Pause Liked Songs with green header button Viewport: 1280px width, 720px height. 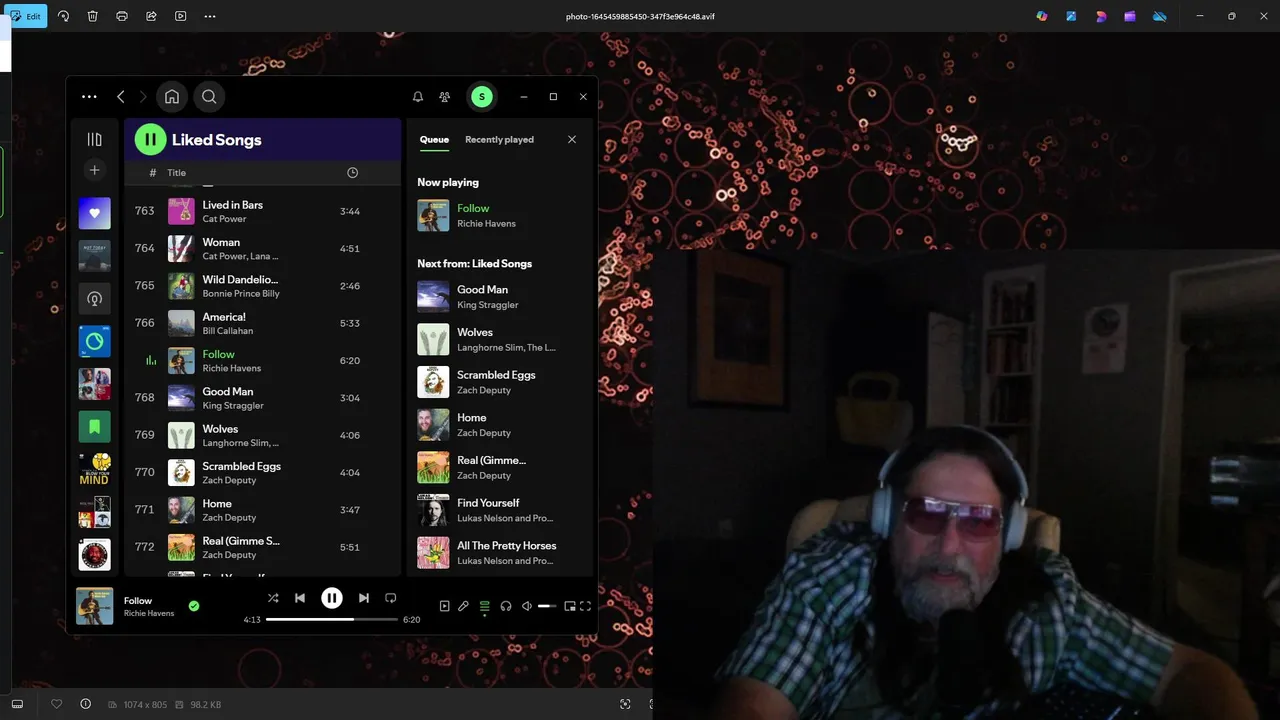click(150, 140)
